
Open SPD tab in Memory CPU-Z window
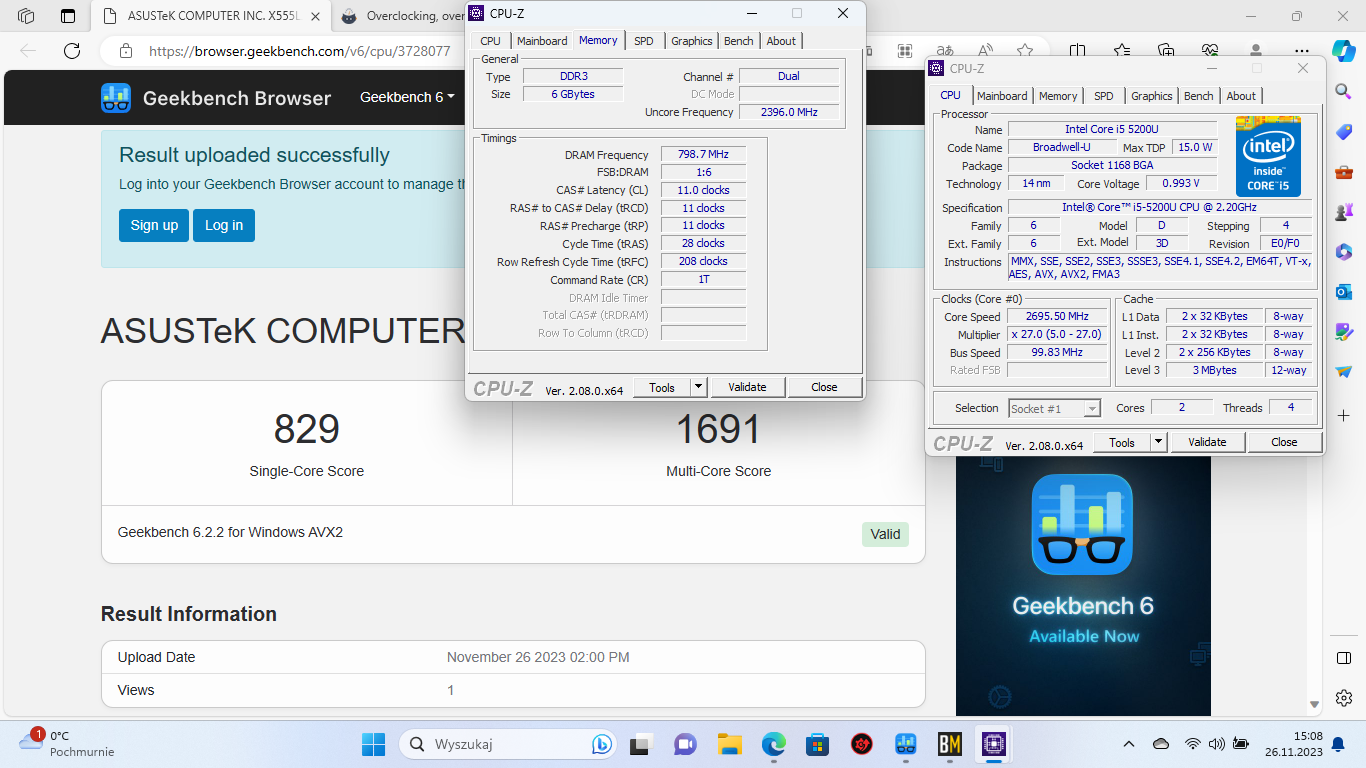point(644,41)
